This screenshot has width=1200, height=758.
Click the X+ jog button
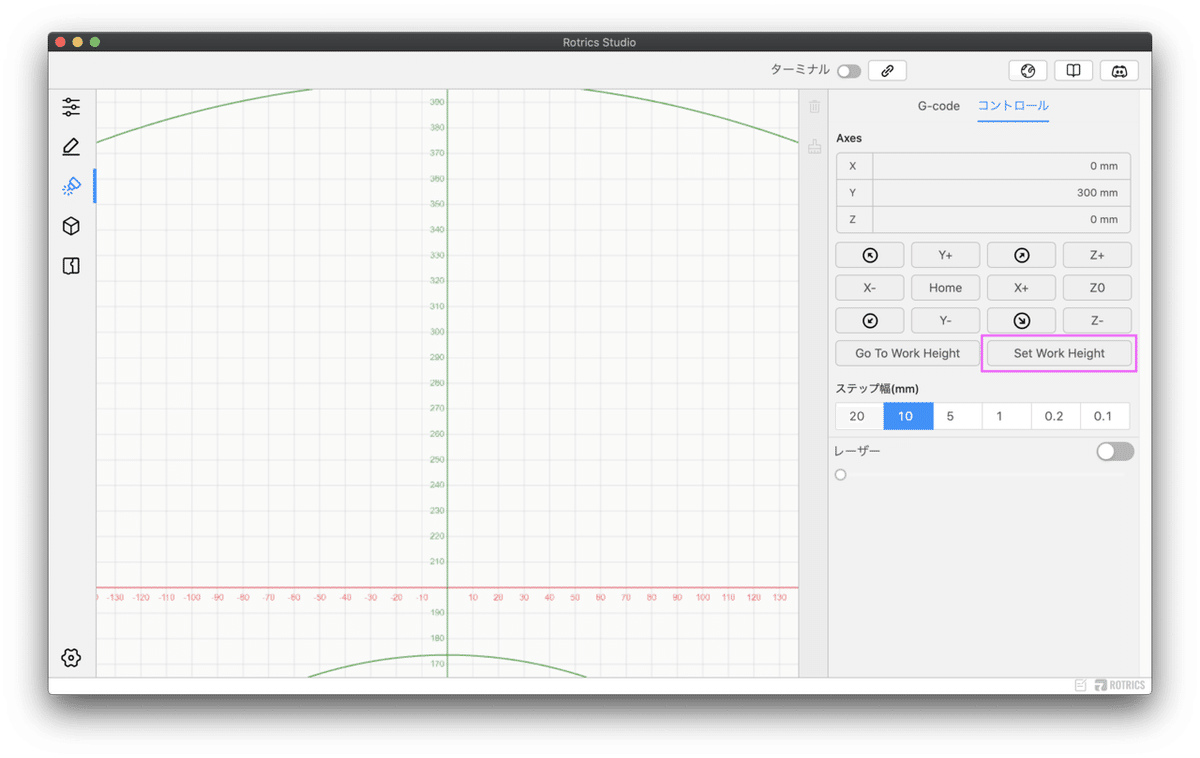point(1021,288)
